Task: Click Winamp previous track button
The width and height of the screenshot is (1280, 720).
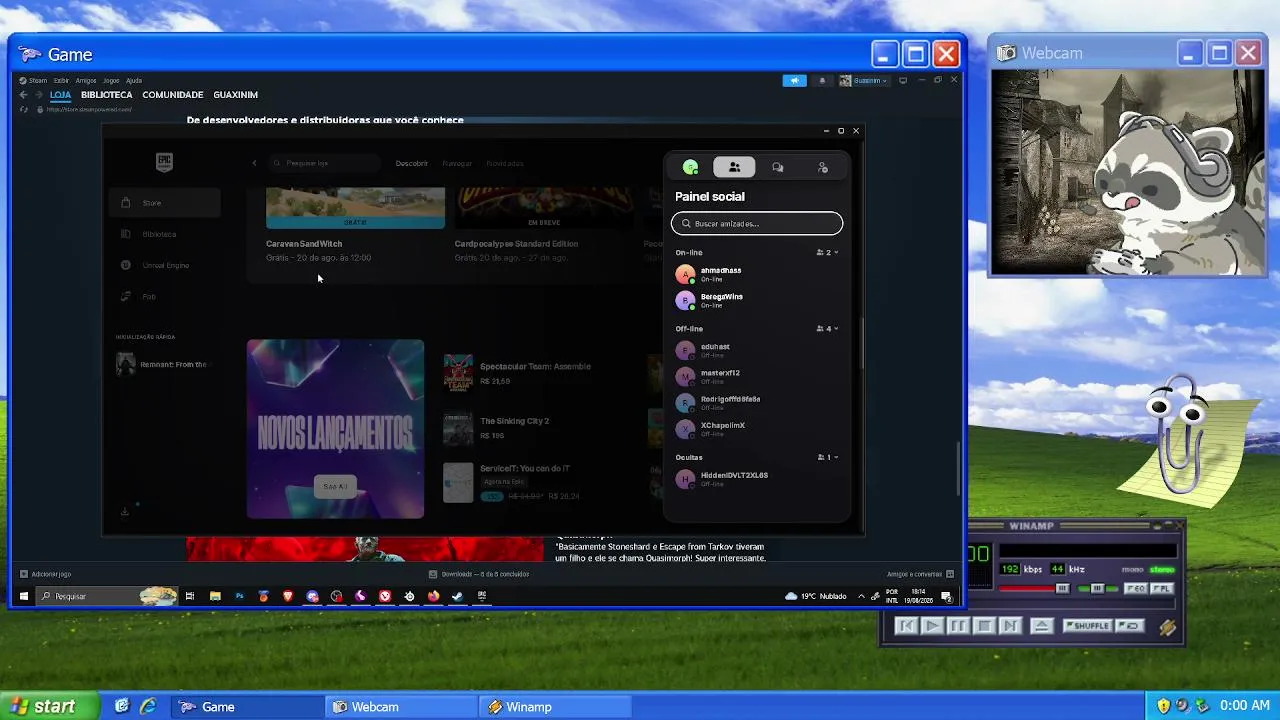Action: [x=906, y=626]
